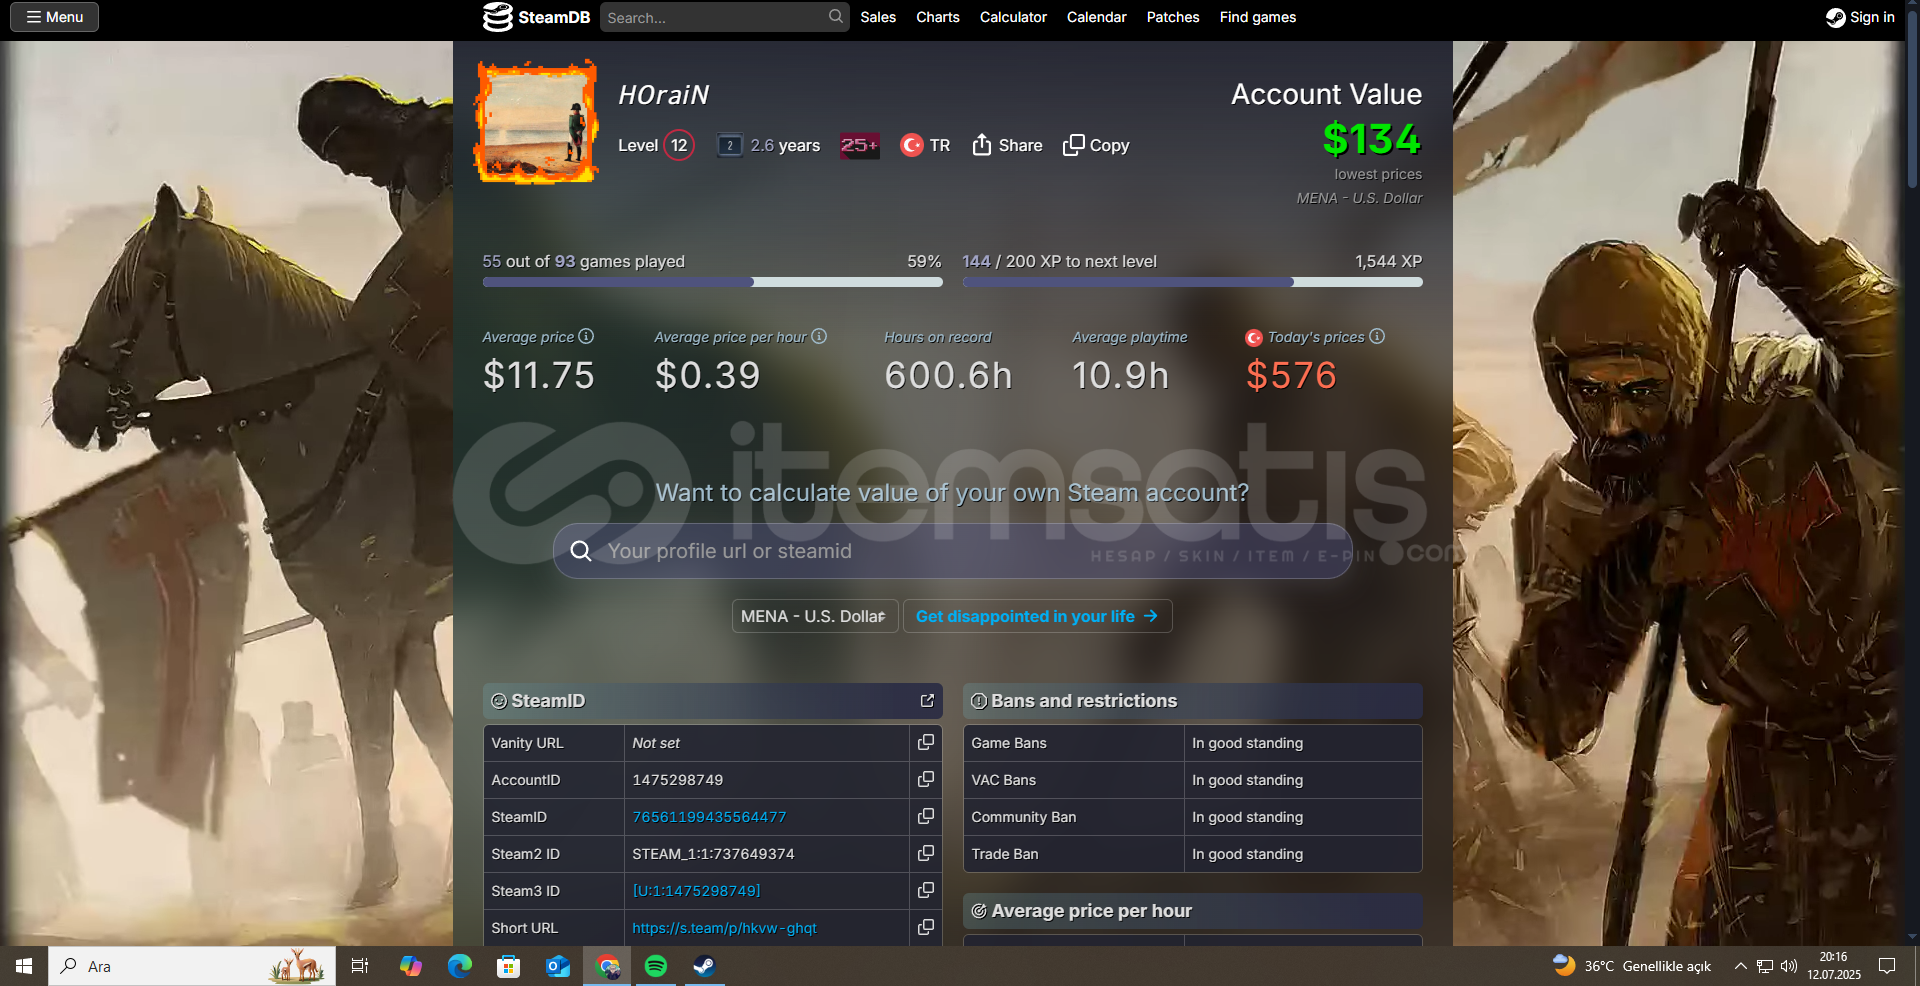Open the Find games menu item

1258,17
